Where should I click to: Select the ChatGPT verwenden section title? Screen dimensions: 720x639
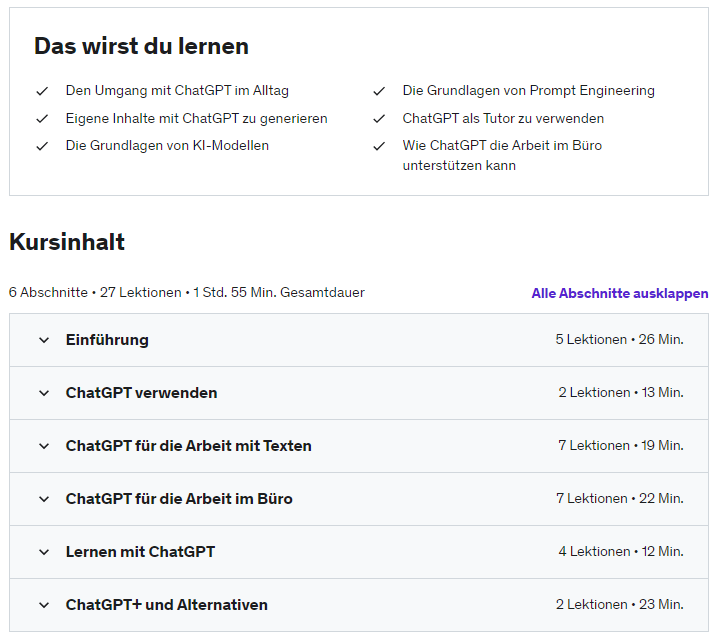pos(141,393)
